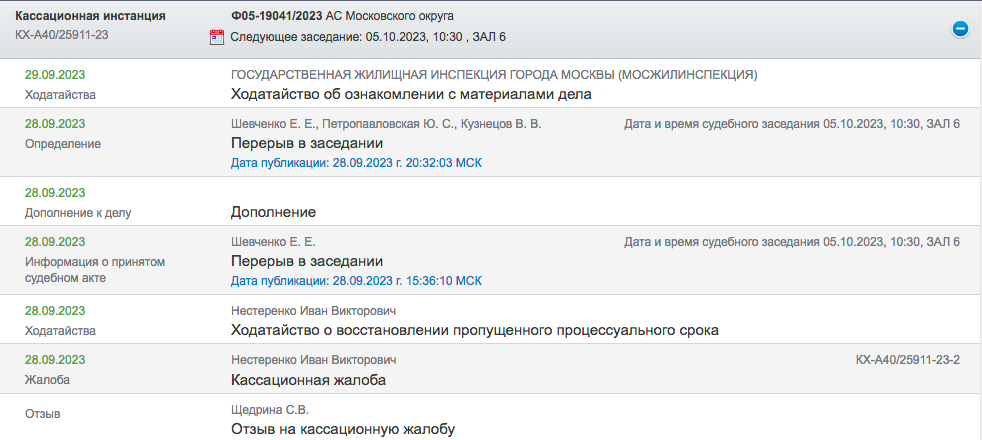Open first Перерыв в заседании определение
Image resolution: width=982 pixels, height=440 pixels.
pyautogui.click(x=306, y=144)
